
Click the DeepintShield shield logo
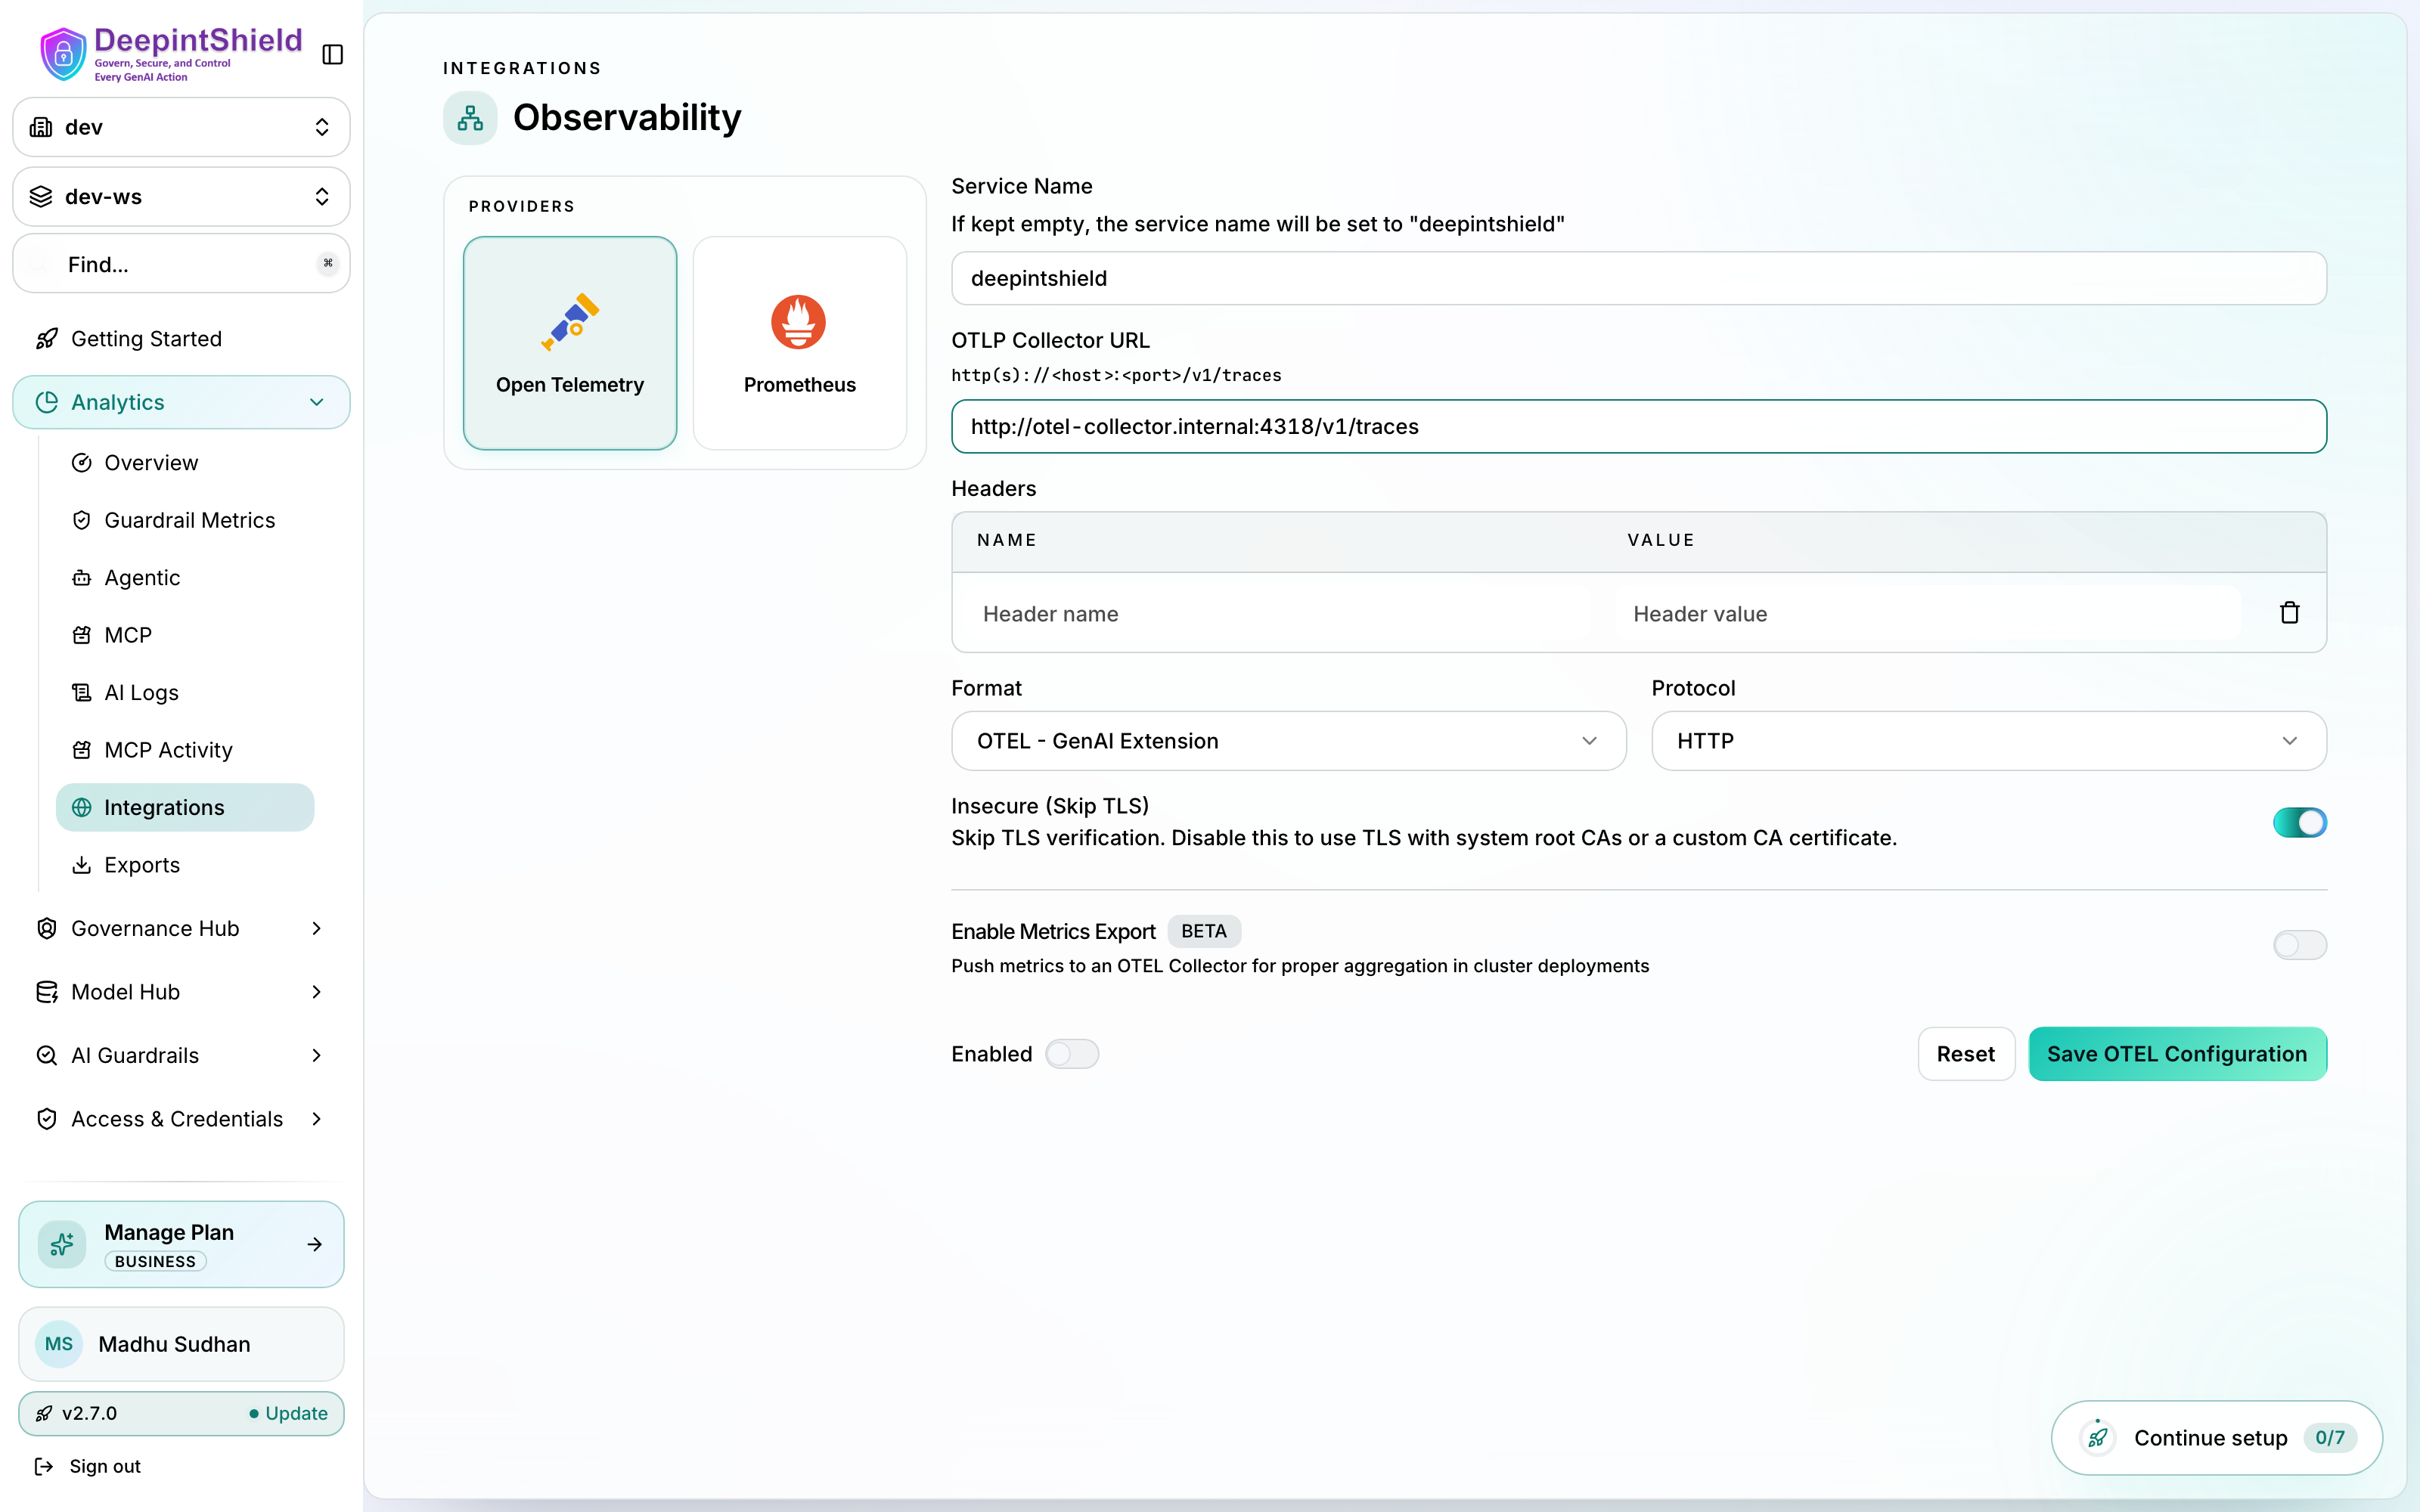coord(63,54)
